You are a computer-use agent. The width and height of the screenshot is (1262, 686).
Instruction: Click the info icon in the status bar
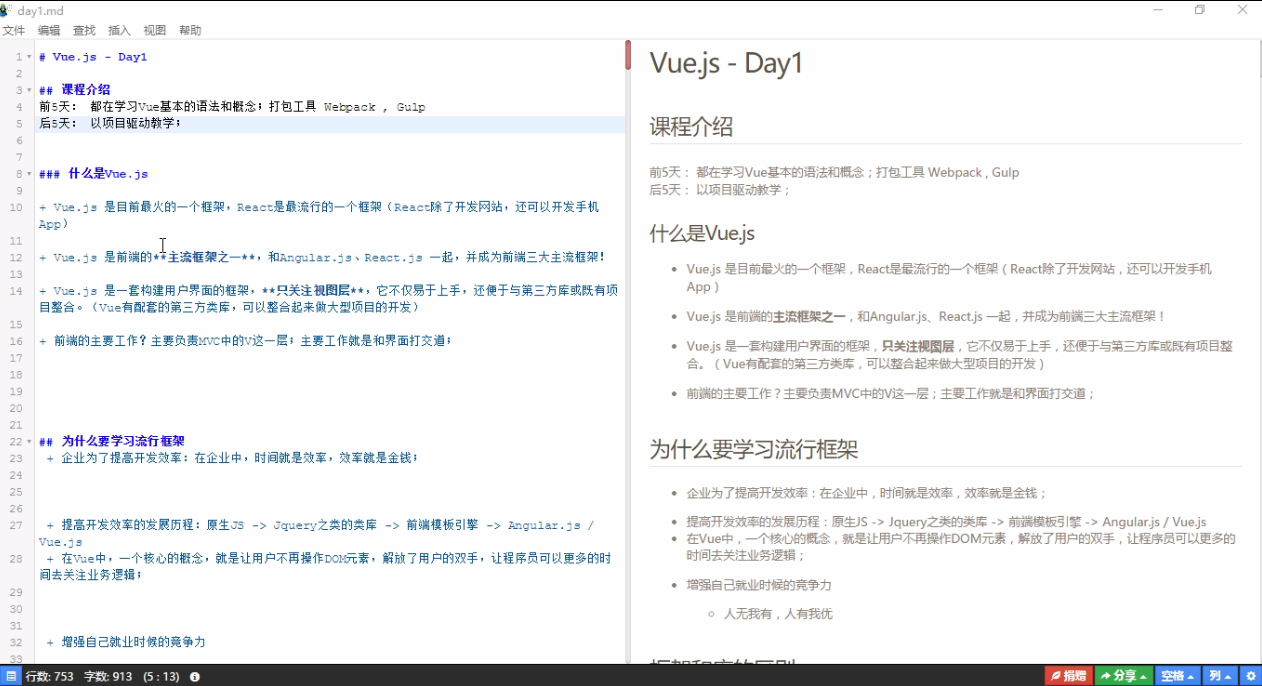194,675
